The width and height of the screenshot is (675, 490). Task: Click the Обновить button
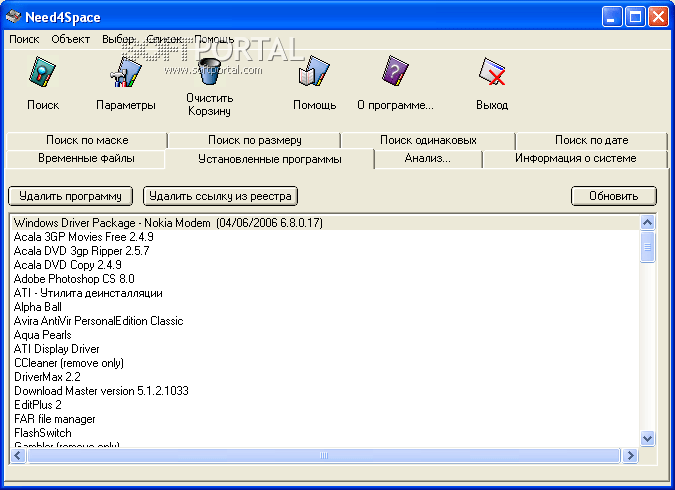[x=613, y=196]
